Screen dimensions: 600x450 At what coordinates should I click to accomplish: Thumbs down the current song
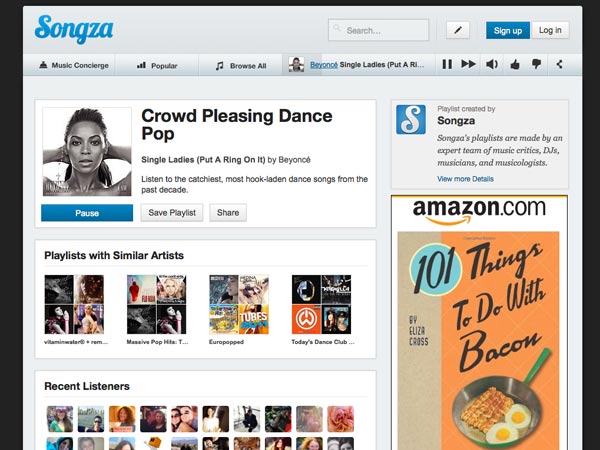point(537,65)
